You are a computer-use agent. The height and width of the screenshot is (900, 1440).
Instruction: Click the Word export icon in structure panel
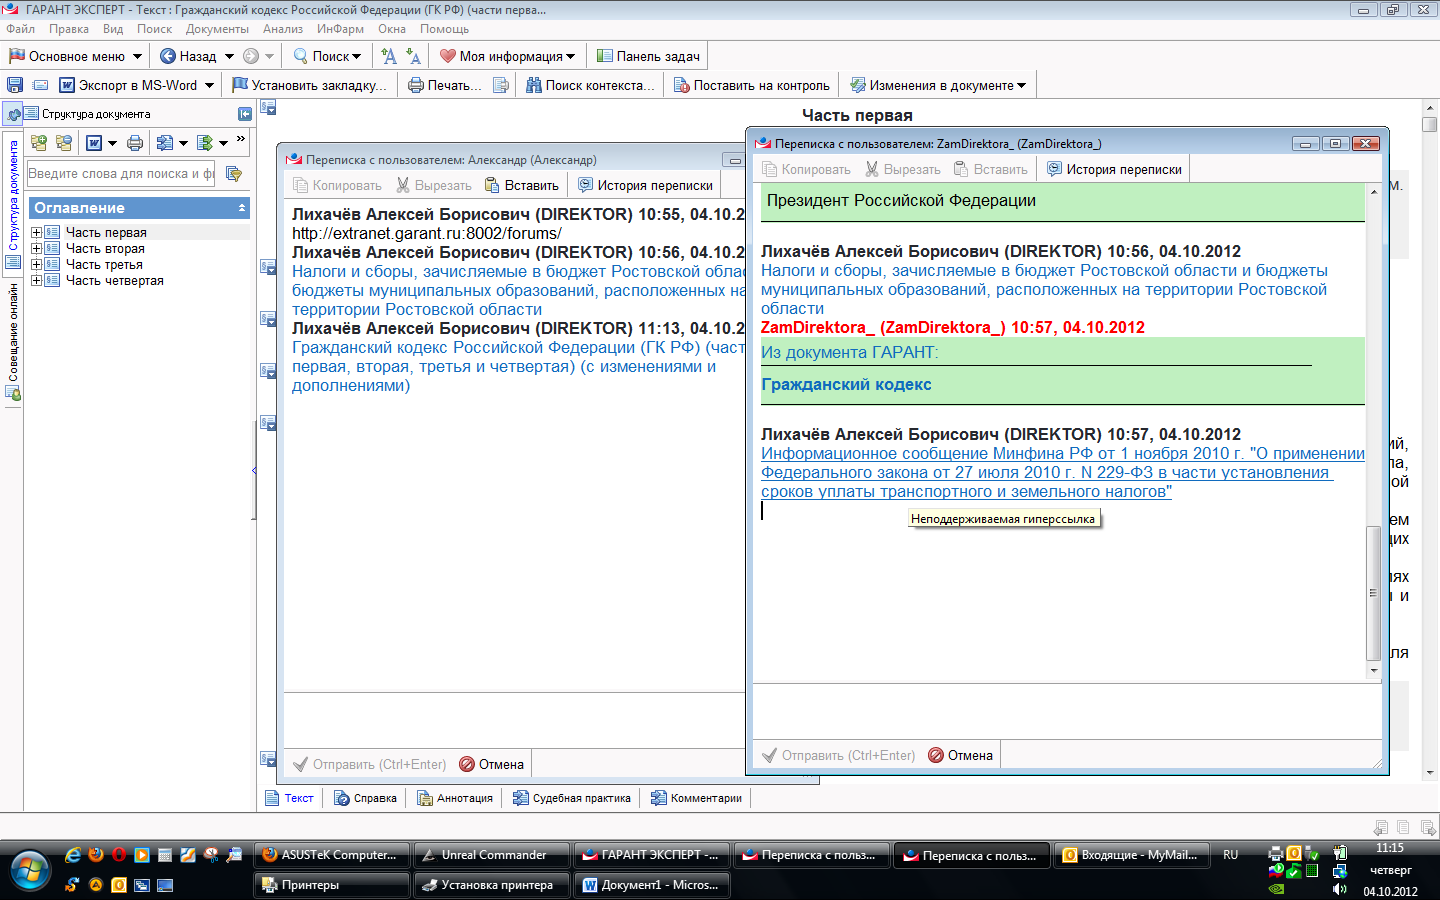94,143
